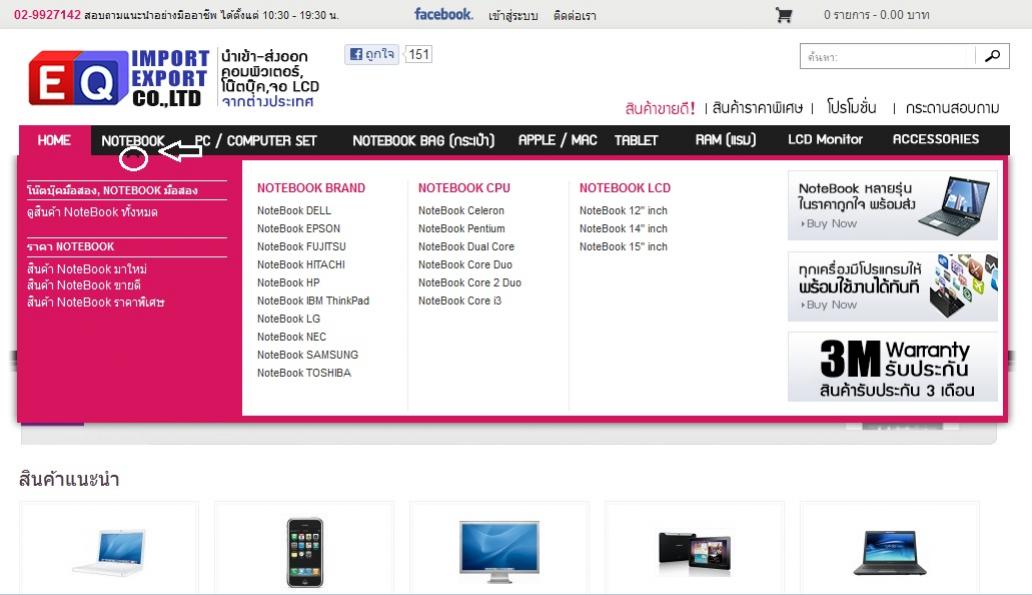Viewport: 1032px width, 595px height.
Task: Open the NOTEBOOK menu item
Action: coord(133,140)
